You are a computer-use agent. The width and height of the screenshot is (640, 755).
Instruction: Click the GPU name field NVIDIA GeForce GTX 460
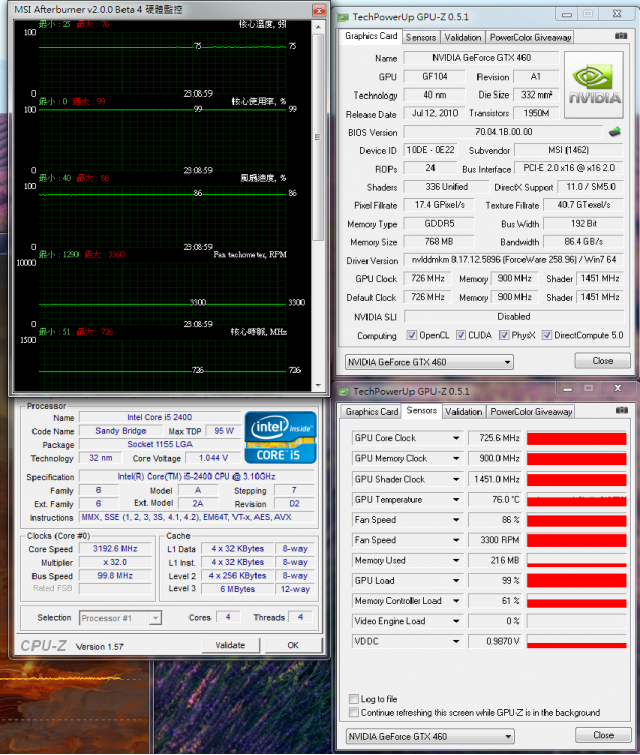[481, 58]
